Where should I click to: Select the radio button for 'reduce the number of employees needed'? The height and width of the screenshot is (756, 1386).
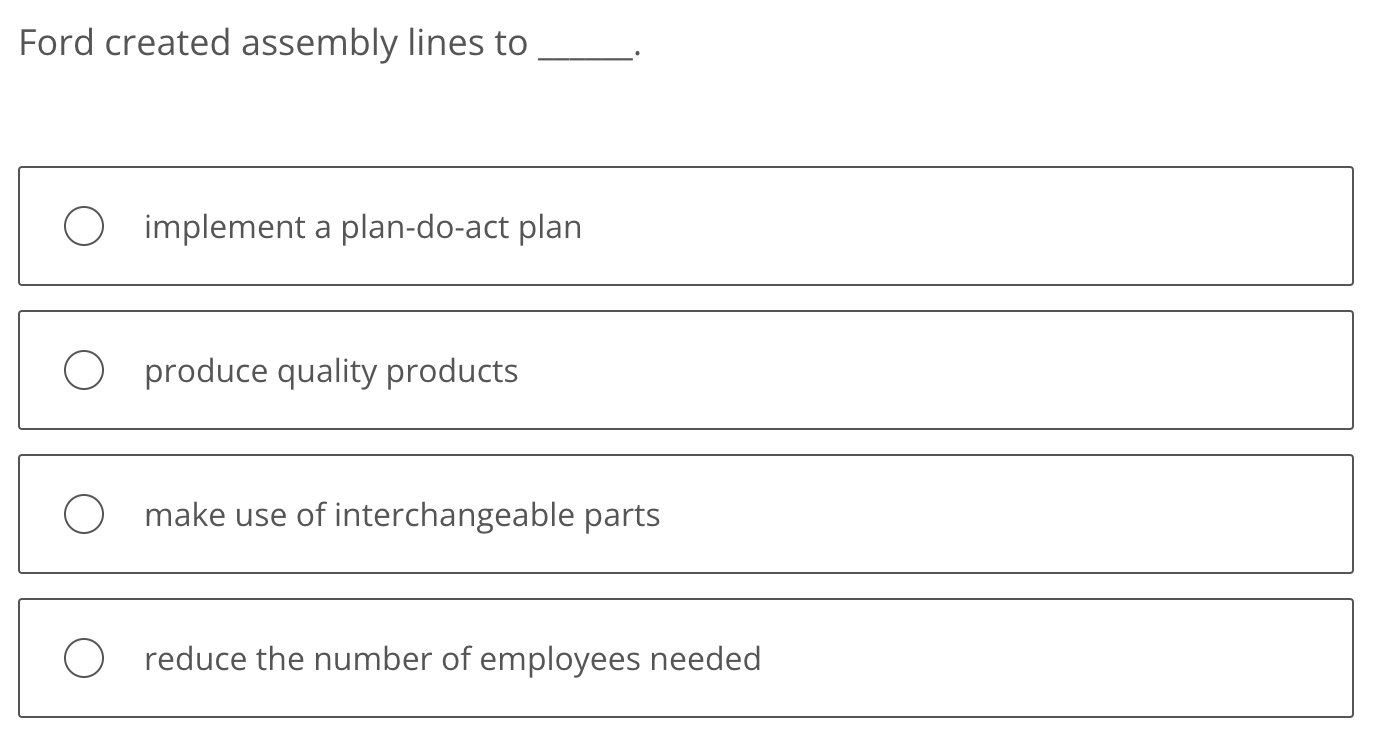pyautogui.click(x=84, y=658)
